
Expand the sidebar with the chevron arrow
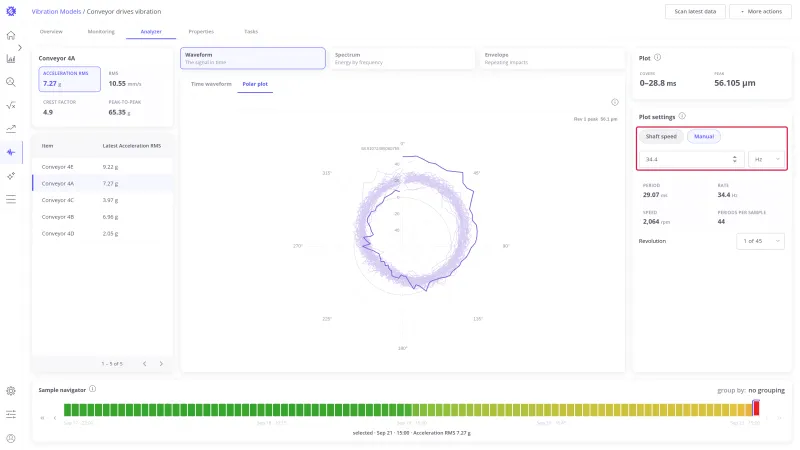[20, 47]
